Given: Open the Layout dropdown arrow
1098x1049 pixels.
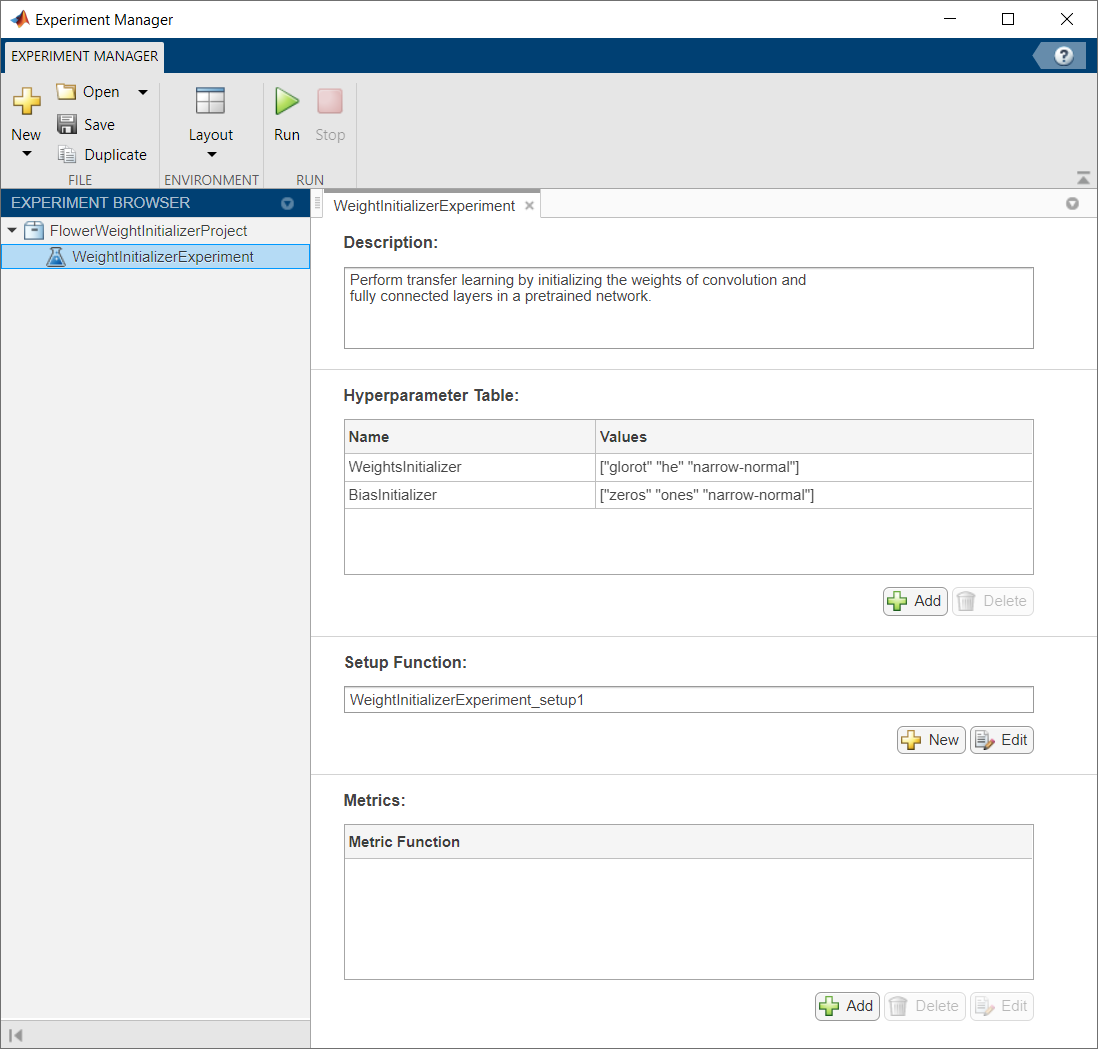Looking at the screenshot, I should tap(211, 155).
